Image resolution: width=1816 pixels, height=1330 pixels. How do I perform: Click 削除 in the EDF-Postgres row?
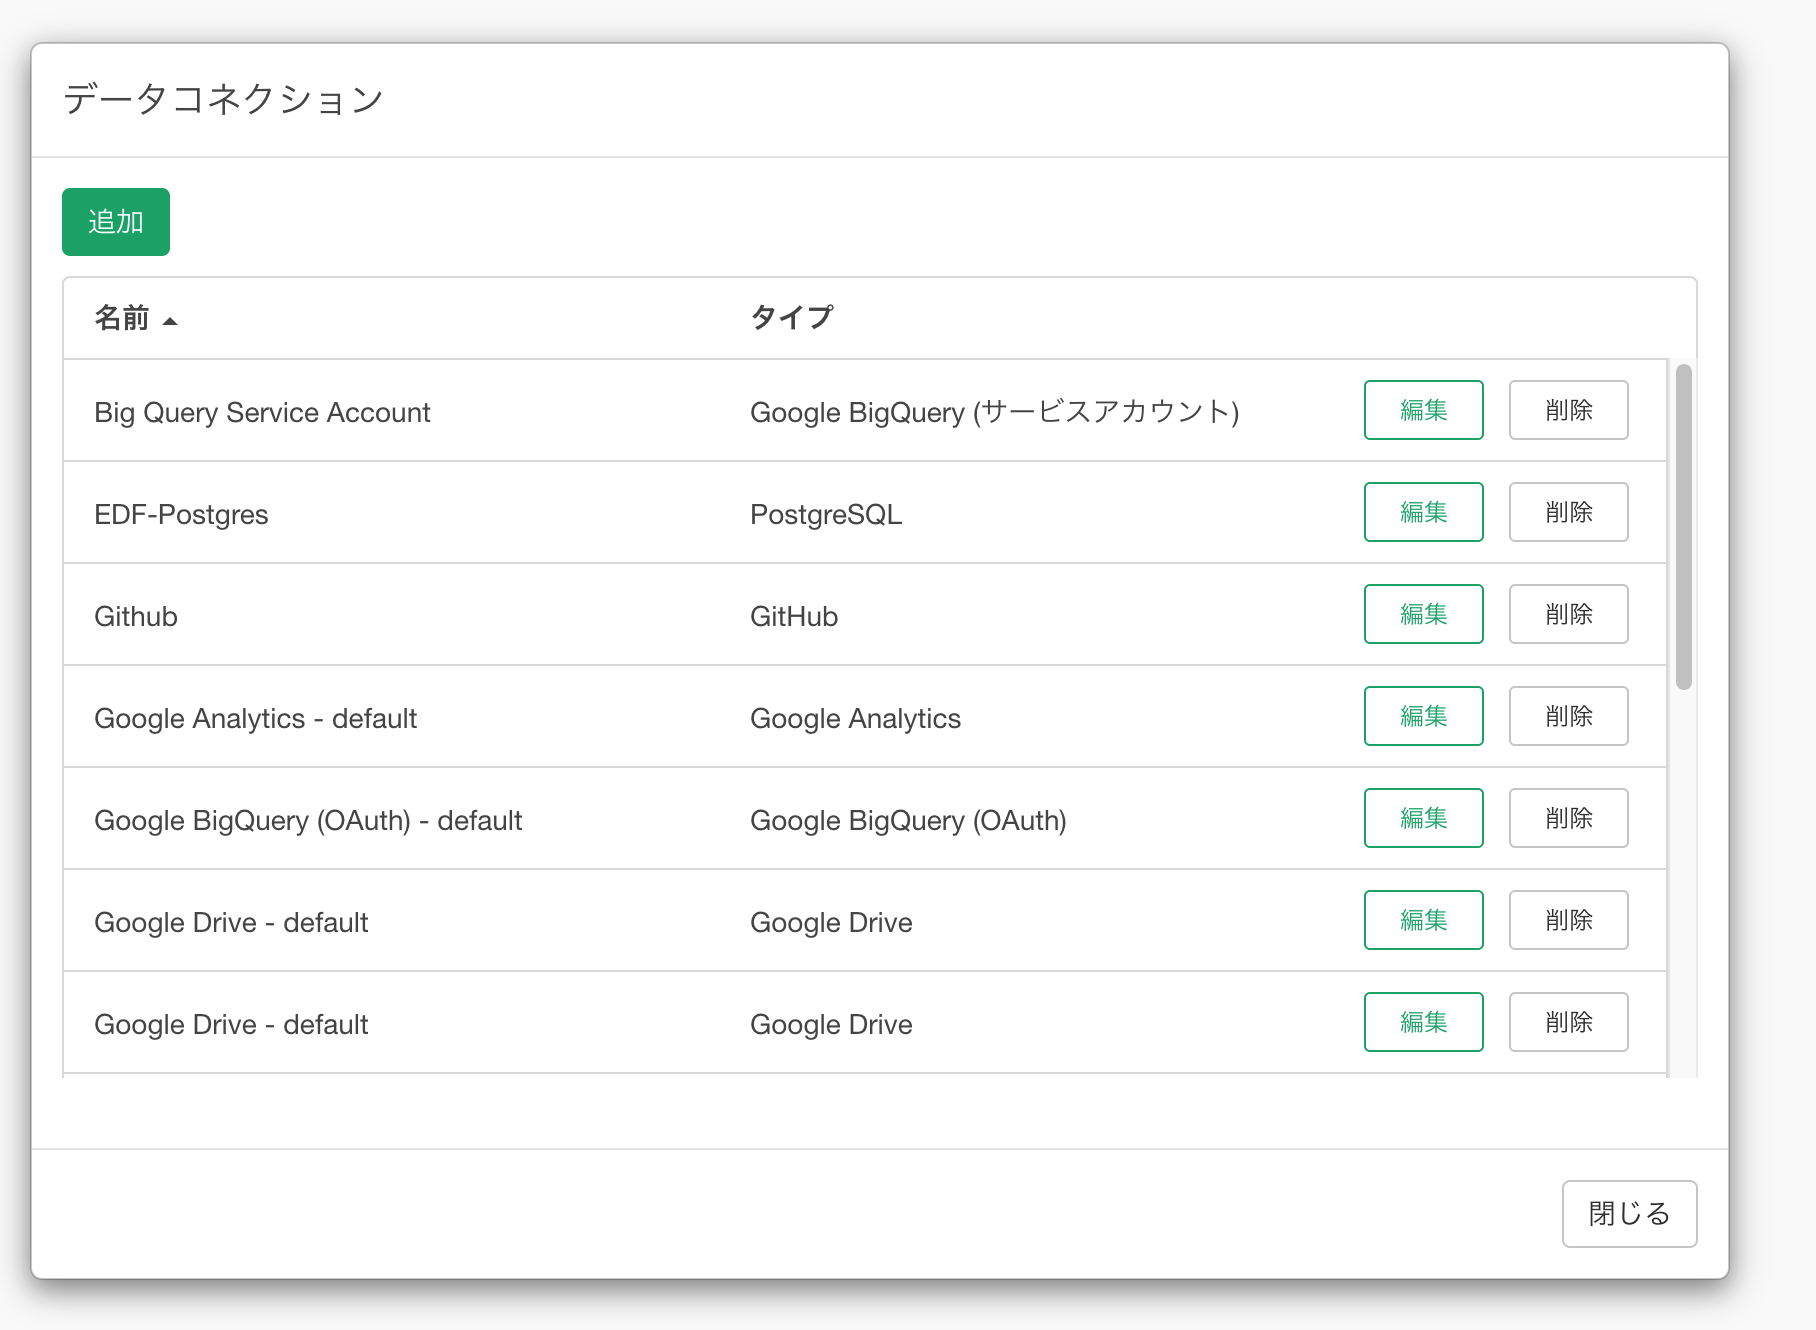coord(1568,512)
